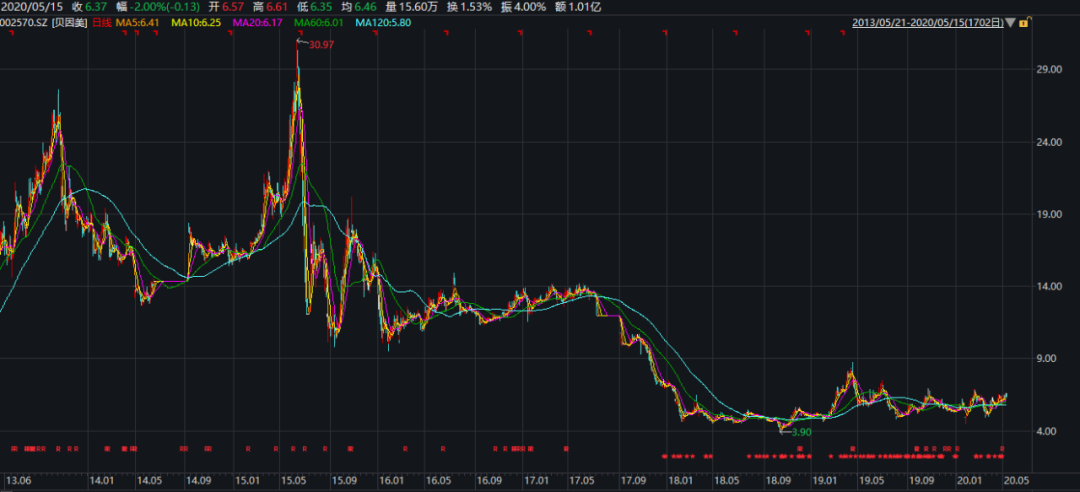Select the MA5 moving average label
This screenshot has height=492, width=1080.
pyautogui.click(x=137, y=22)
